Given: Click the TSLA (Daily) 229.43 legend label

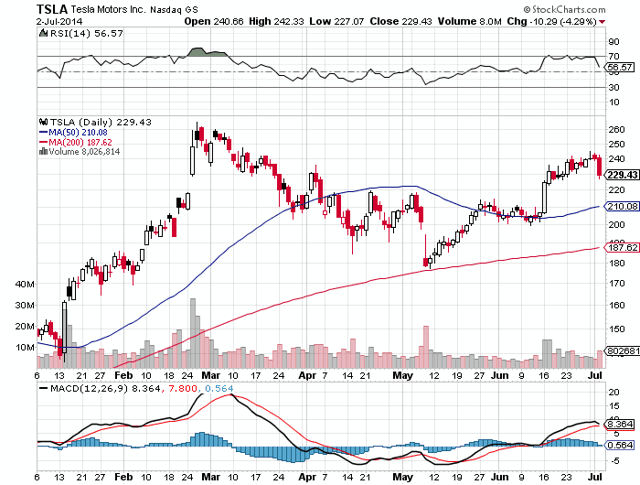Looking at the screenshot, I should pyautogui.click(x=100, y=122).
